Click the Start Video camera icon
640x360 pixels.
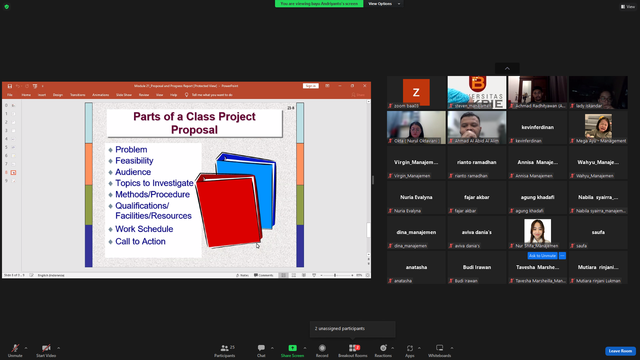(46, 348)
